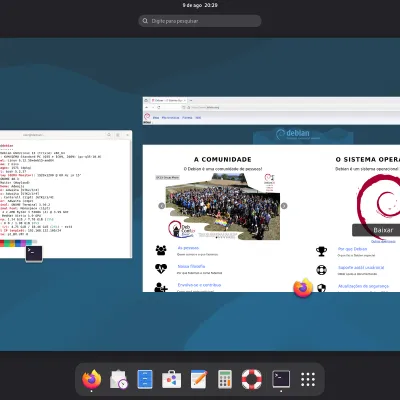The image size is (400, 400).
Task: Open the 'Atualizações de segurança' link
Action: [x=363, y=286]
